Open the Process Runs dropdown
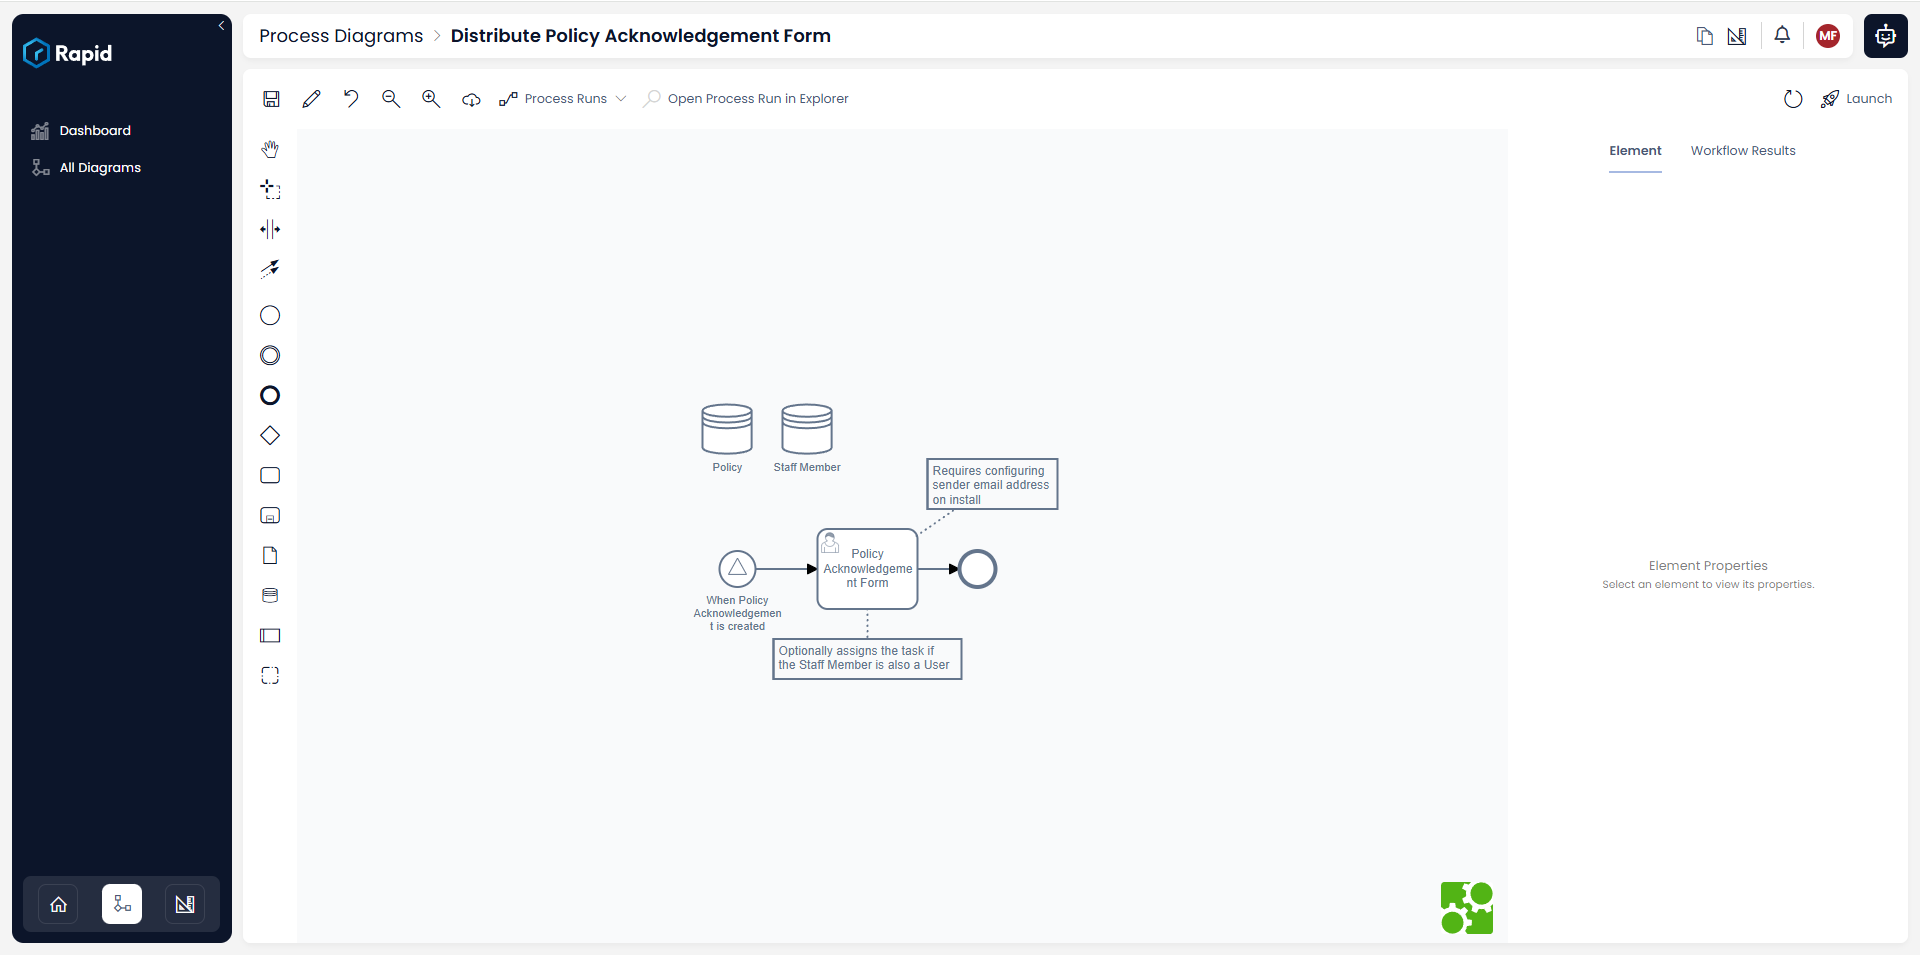Viewport: 1920px width, 955px height. click(563, 99)
